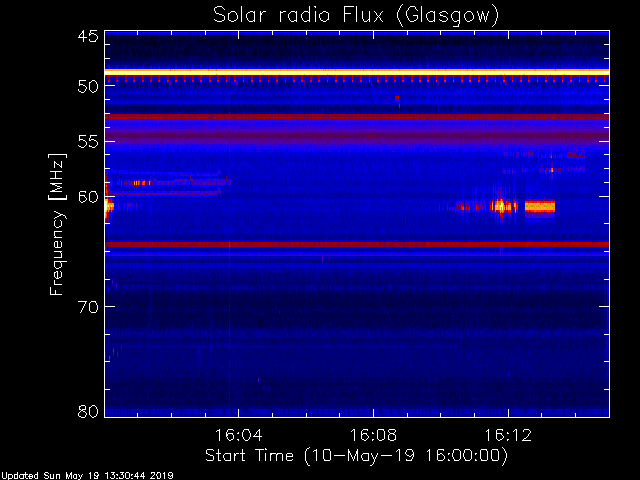The image size is (640, 480).
Task: Click the bright yellow burst block after 16:12
Action: point(540,207)
